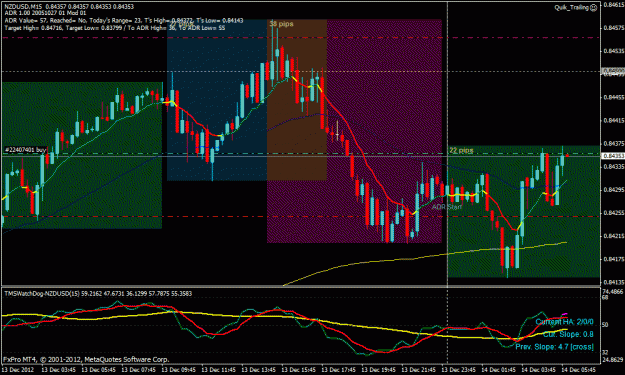
Task: Click the '14 Dec 03:45' time axis label
Action: (539, 369)
